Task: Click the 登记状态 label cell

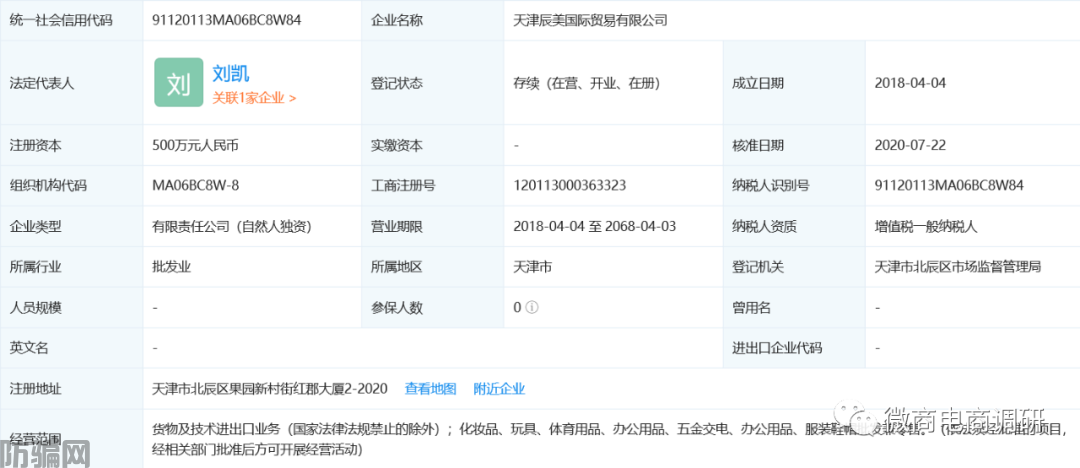Action: click(x=433, y=83)
